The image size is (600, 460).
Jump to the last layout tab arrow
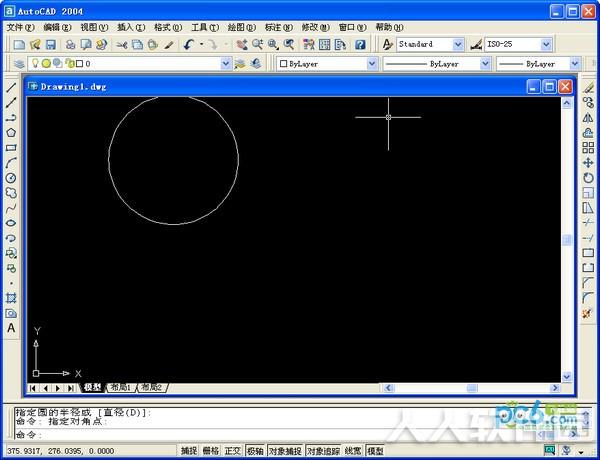pyautogui.click(x=70, y=388)
